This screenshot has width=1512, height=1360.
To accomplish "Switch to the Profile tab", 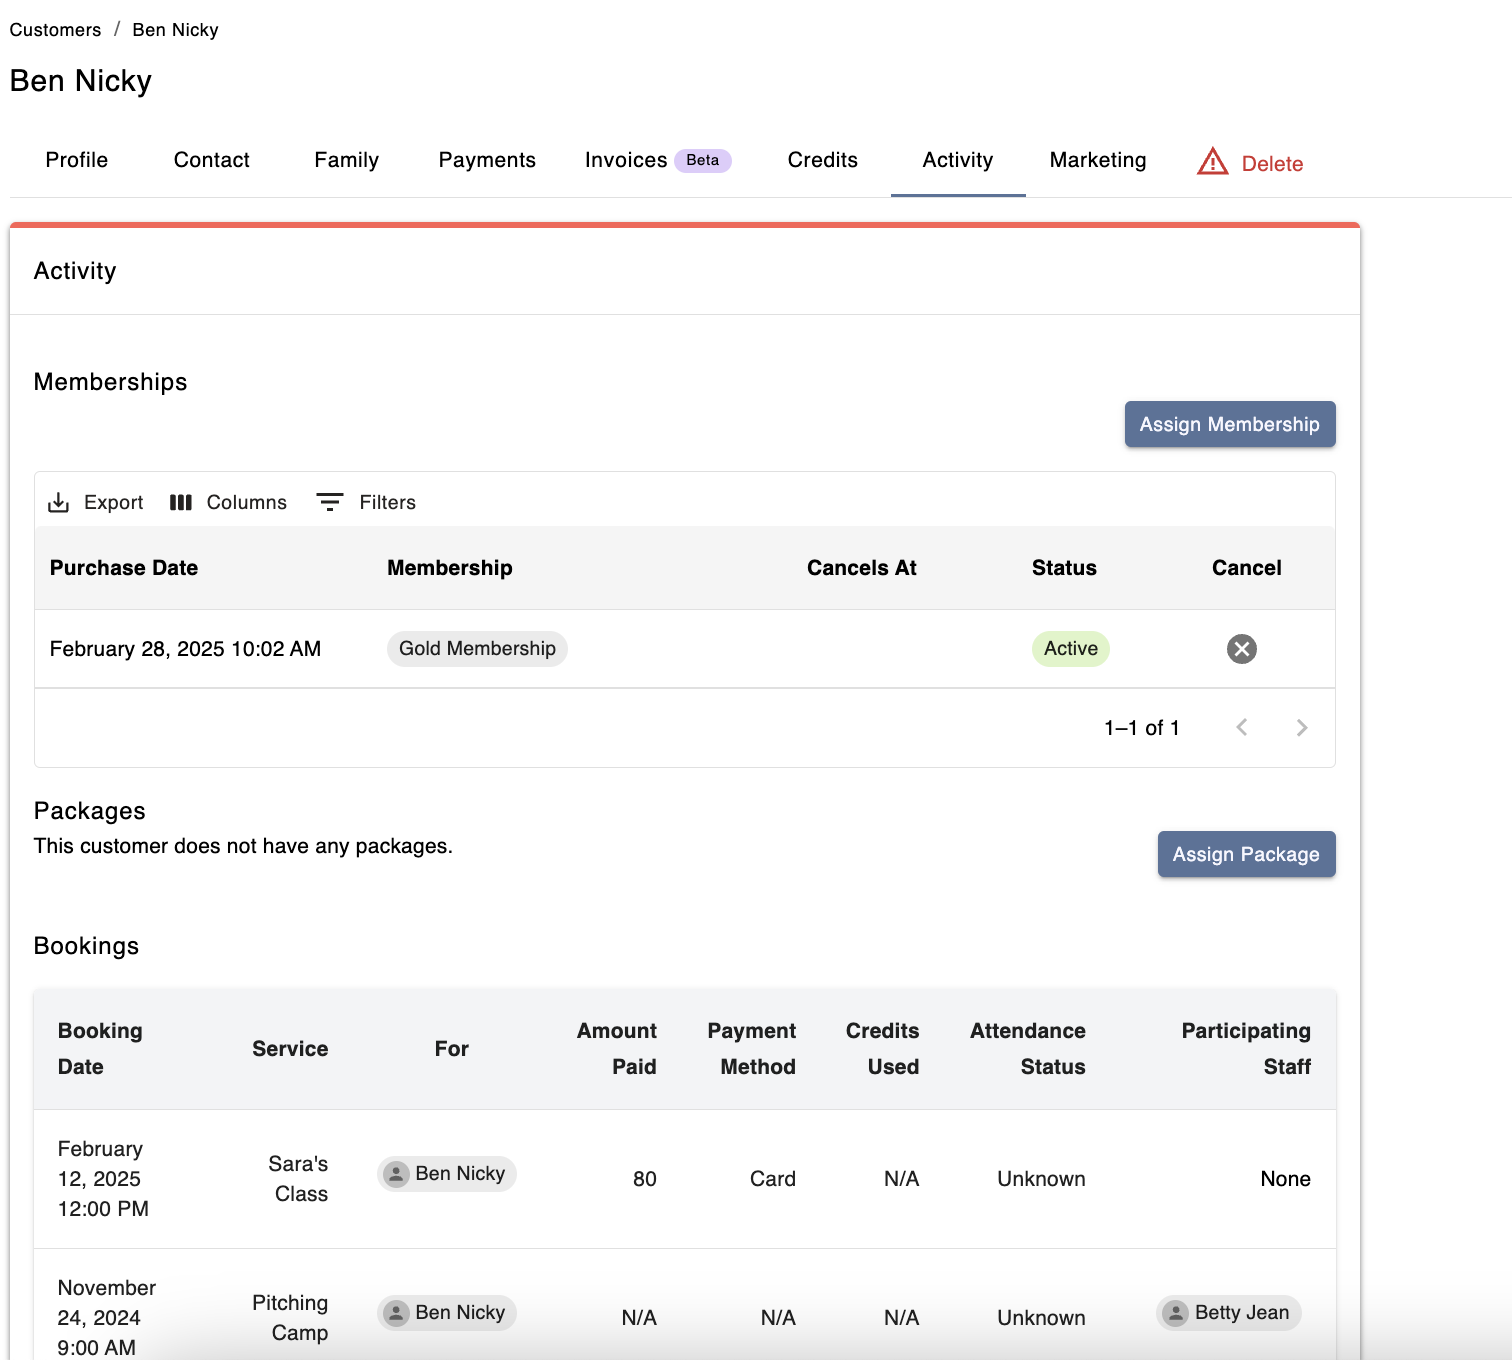I will tap(77, 160).
